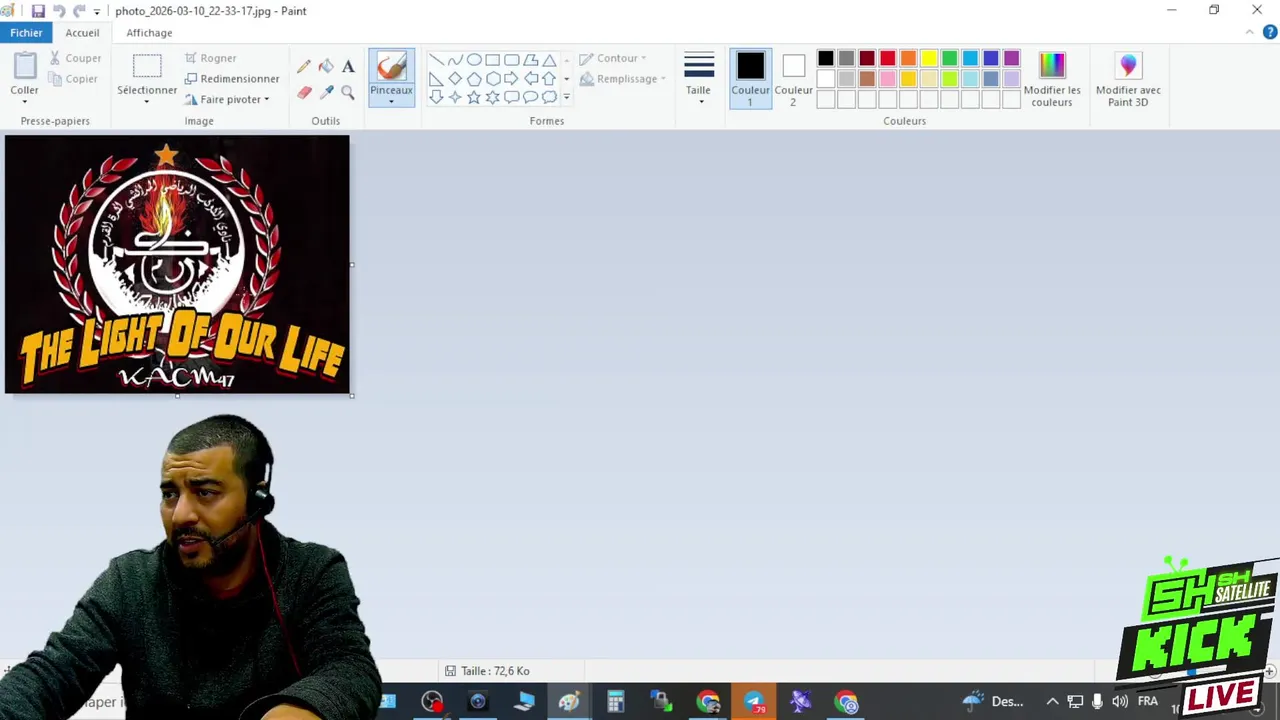Pick the green color from the palette
1280x720 pixels.
pos(949,59)
